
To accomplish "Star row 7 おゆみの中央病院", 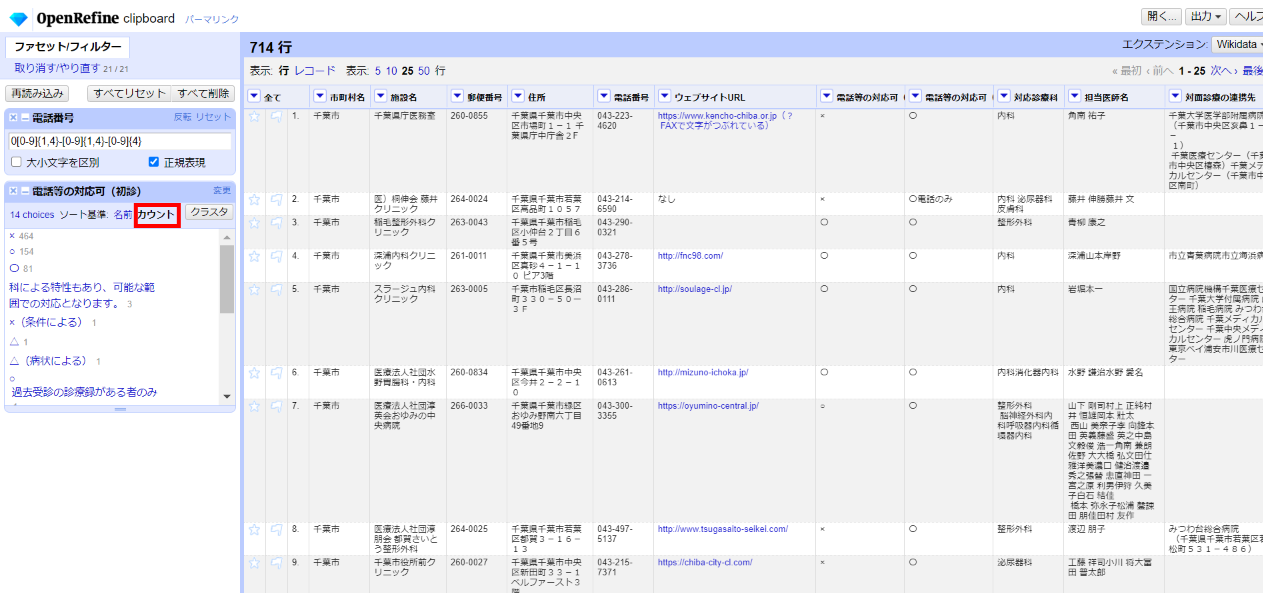I will [254, 406].
